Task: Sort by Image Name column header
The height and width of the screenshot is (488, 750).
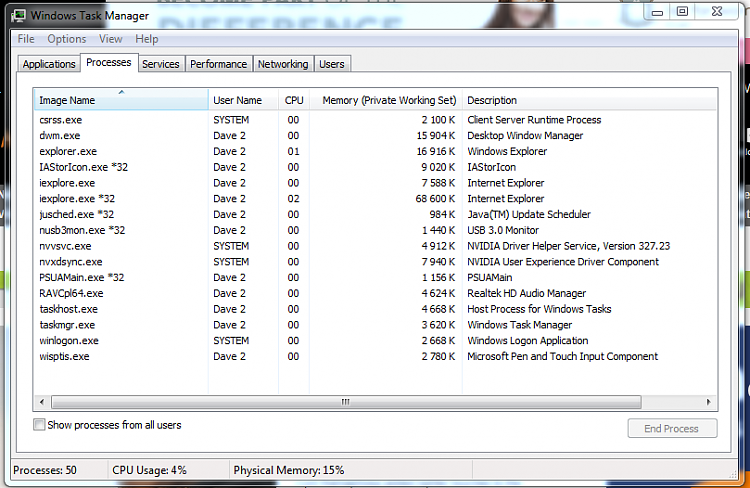Action: pyautogui.click(x=121, y=100)
